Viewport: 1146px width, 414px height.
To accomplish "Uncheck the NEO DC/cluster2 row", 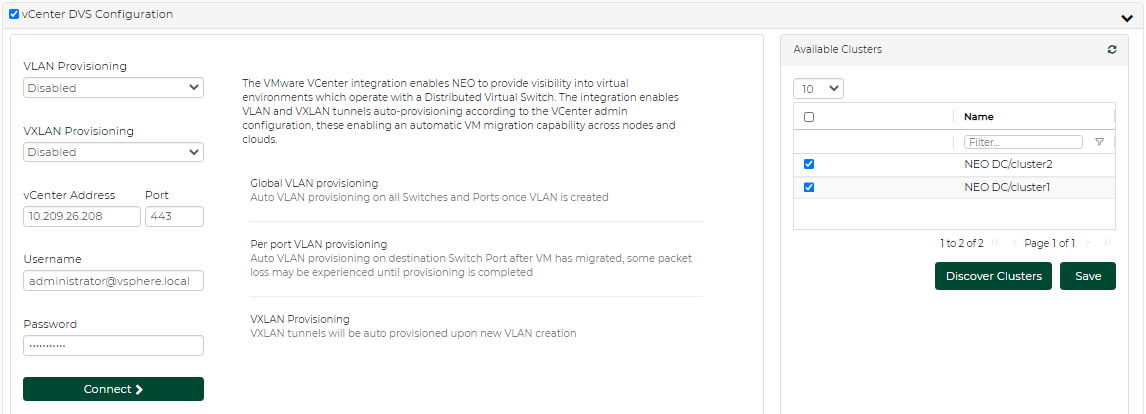I will click(809, 164).
